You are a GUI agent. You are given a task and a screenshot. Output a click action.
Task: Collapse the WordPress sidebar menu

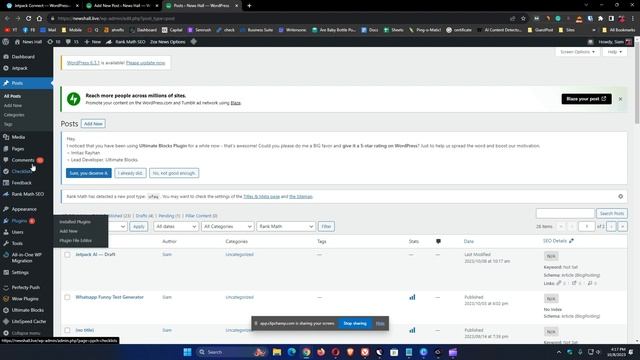[x=21, y=333]
